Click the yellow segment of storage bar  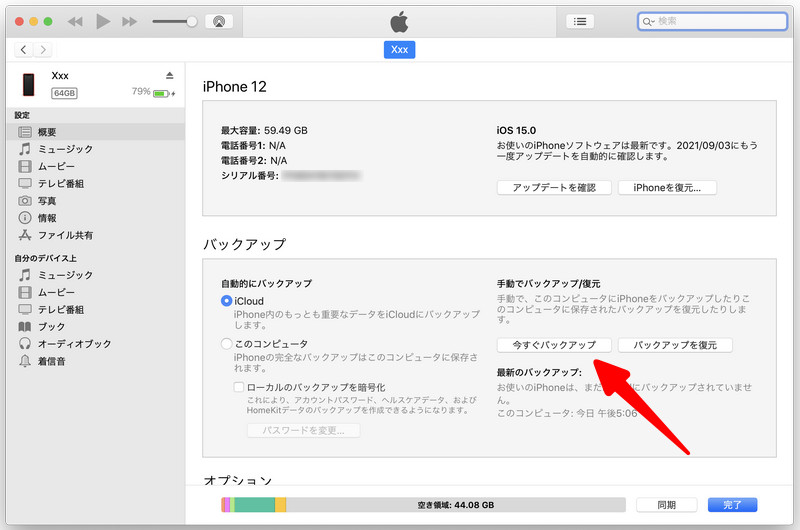[281, 505]
